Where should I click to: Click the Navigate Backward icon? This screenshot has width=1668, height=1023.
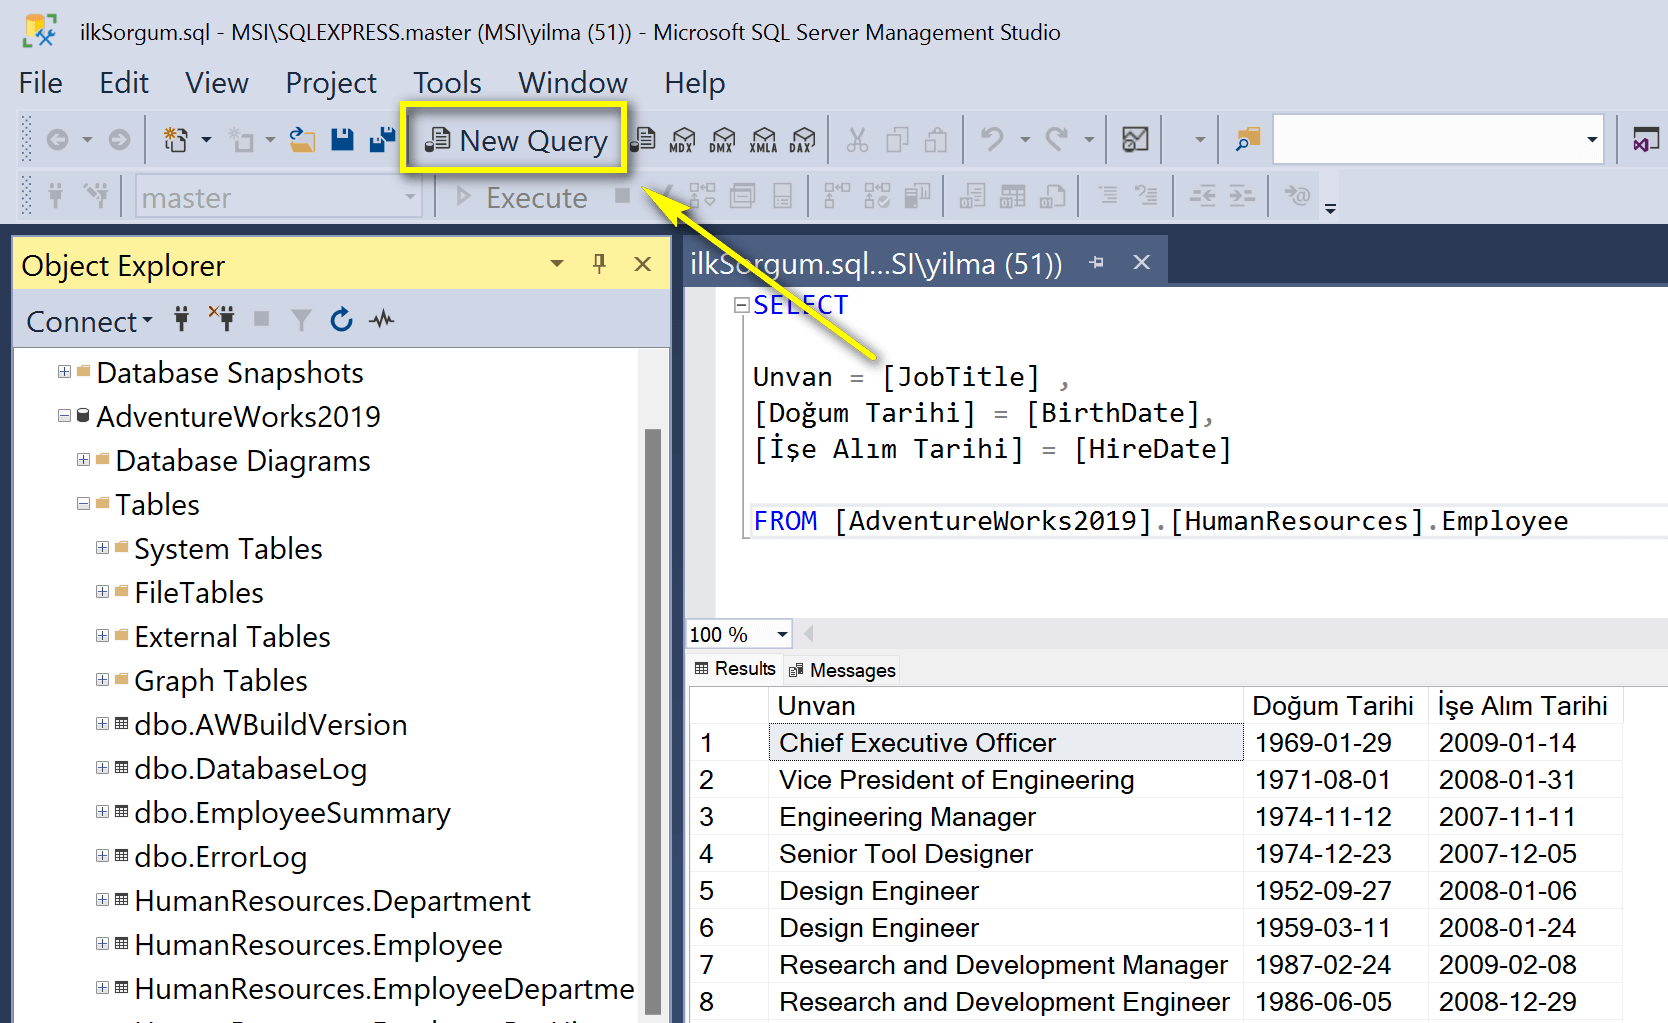[58, 139]
